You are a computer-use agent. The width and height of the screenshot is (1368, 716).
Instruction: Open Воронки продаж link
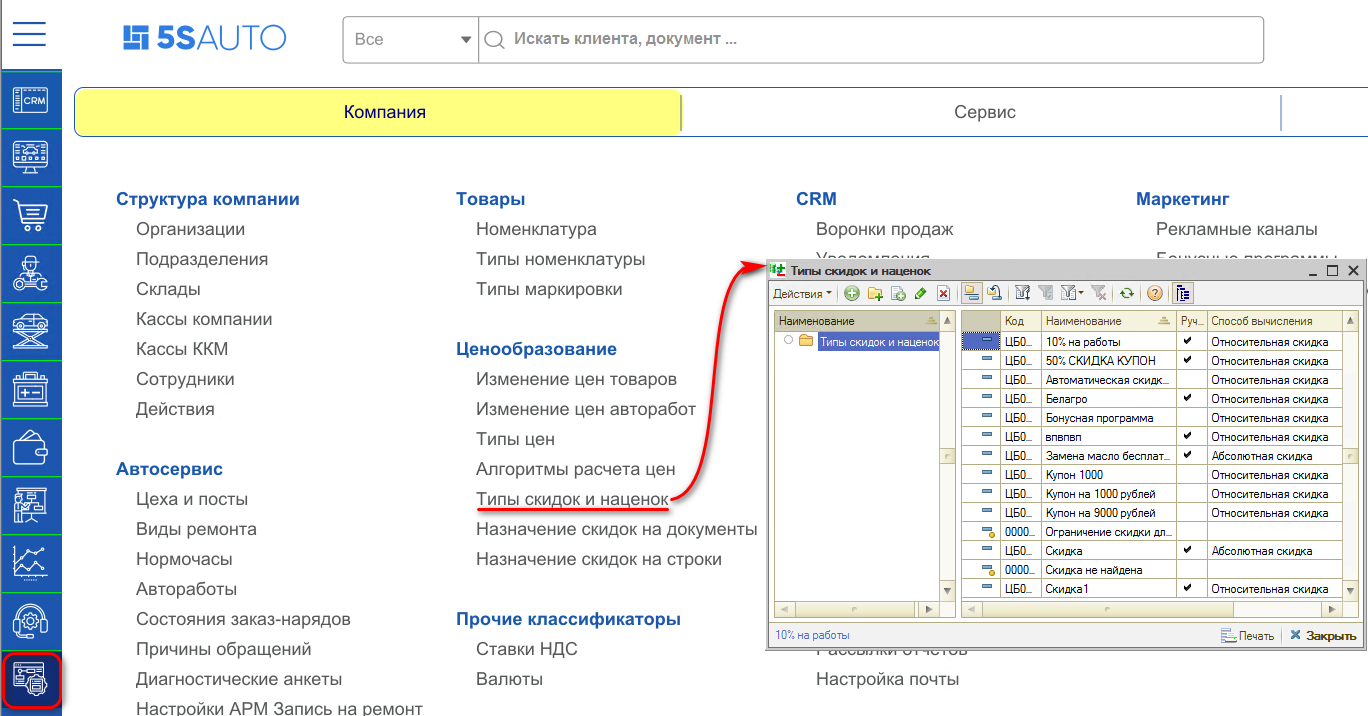coord(885,229)
